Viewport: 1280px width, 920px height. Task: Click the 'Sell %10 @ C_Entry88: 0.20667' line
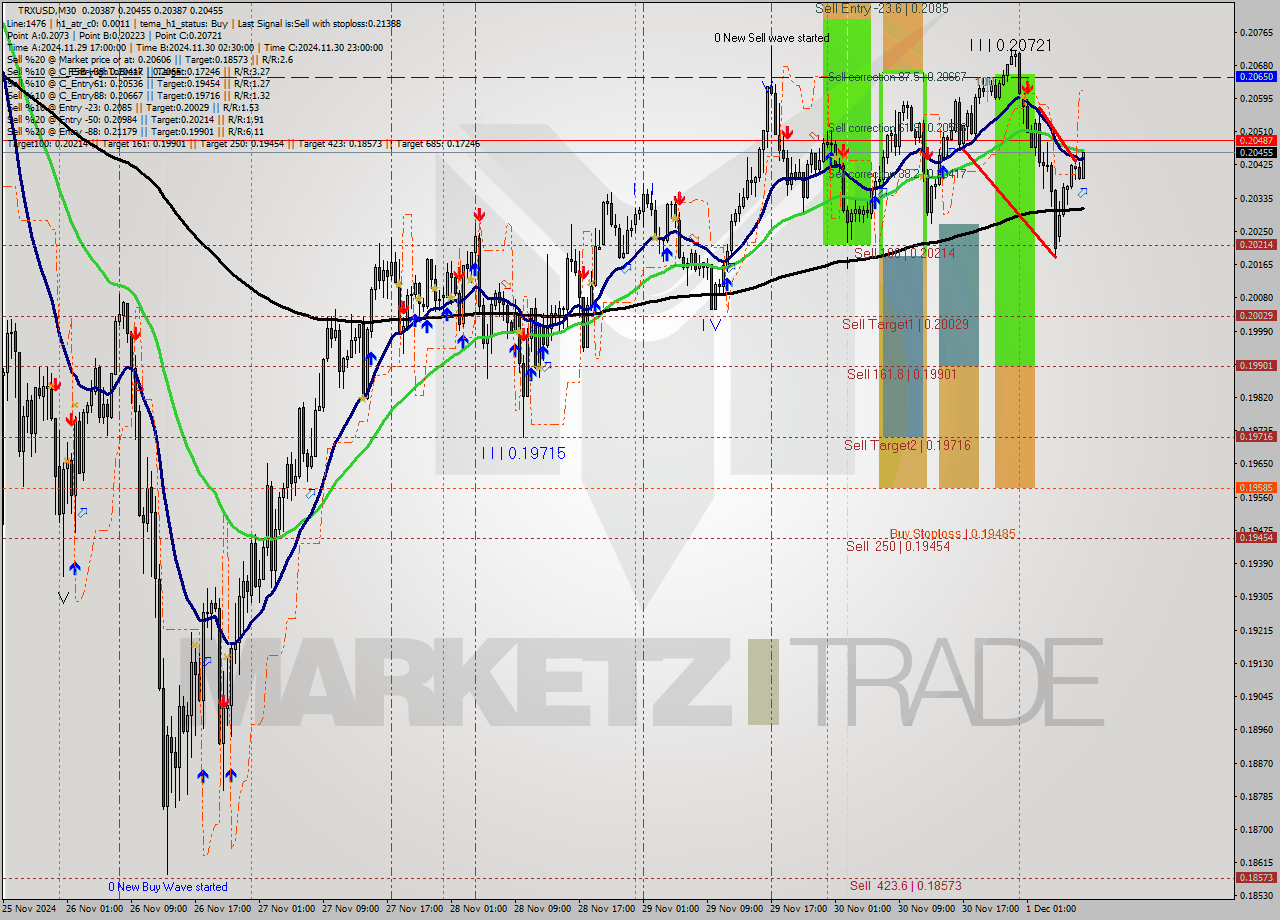(138, 95)
